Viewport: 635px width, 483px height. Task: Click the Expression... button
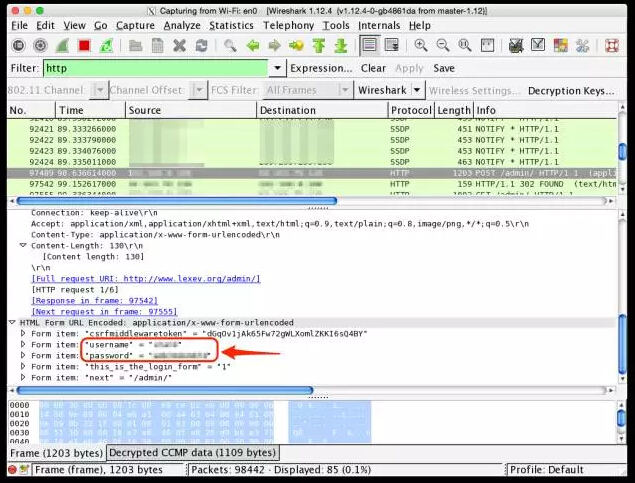pyautogui.click(x=321, y=68)
